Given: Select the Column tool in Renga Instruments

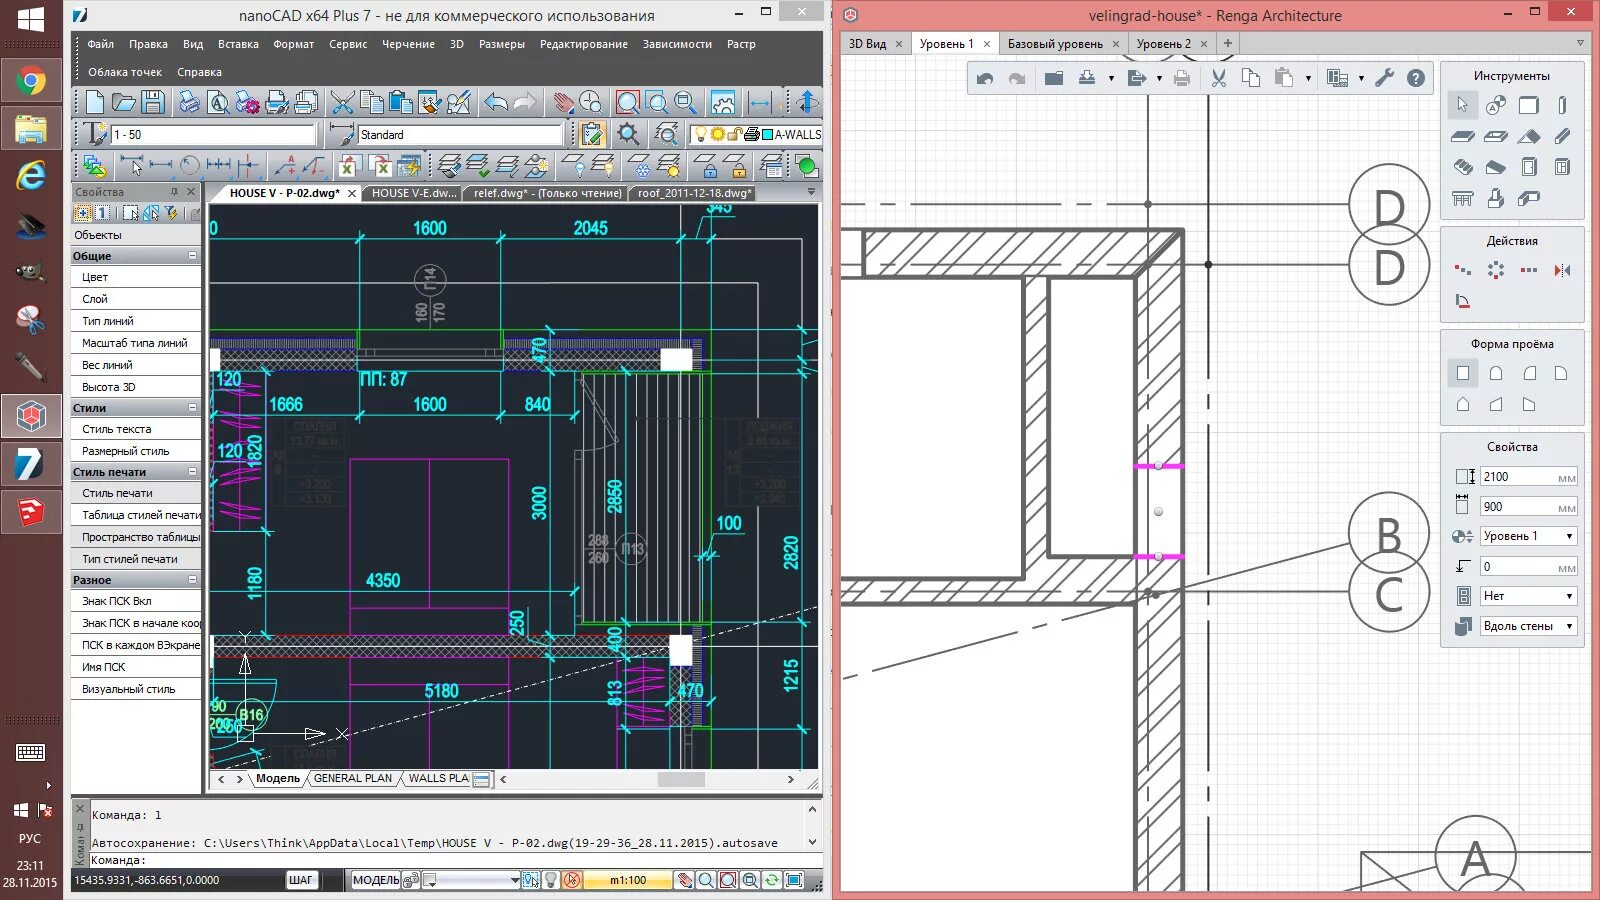Looking at the screenshot, I should [1562, 105].
